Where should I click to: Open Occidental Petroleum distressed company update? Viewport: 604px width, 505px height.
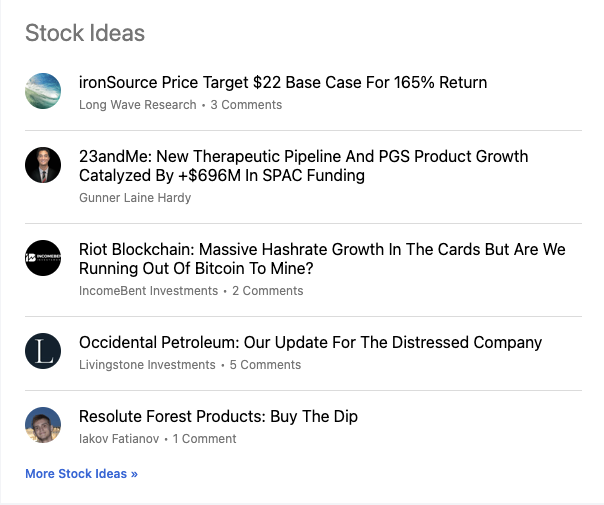(x=310, y=342)
